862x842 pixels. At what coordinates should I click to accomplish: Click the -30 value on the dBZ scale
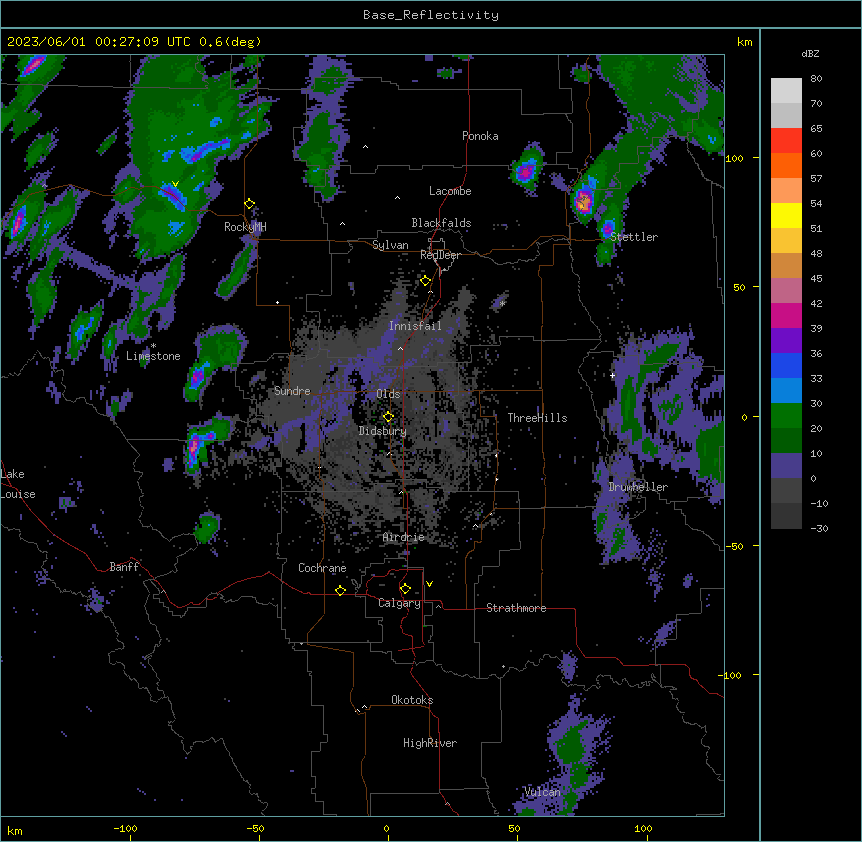pos(819,528)
